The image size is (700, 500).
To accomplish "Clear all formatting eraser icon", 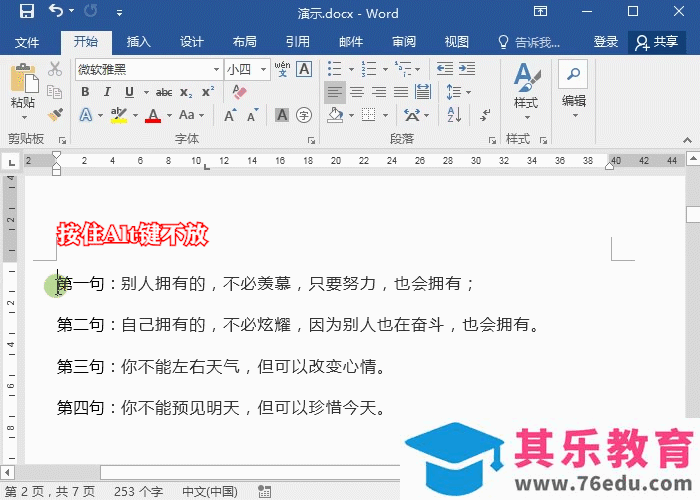I will tap(239, 92).
